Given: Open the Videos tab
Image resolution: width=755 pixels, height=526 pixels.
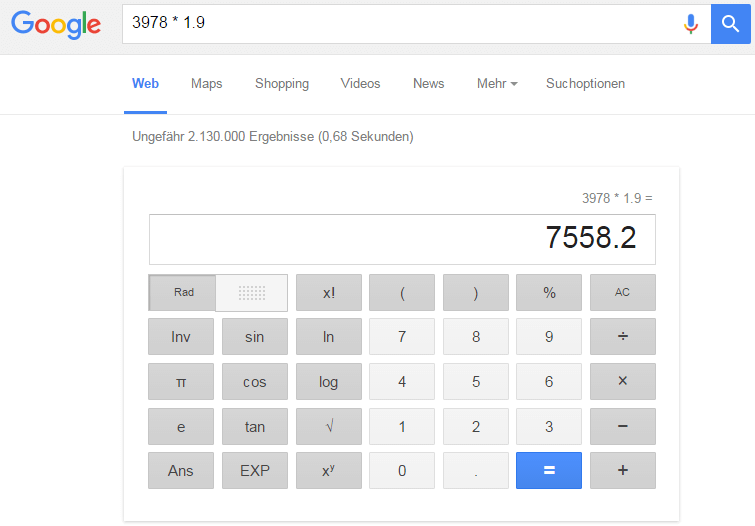Looking at the screenshot, I should click(360, 83).
